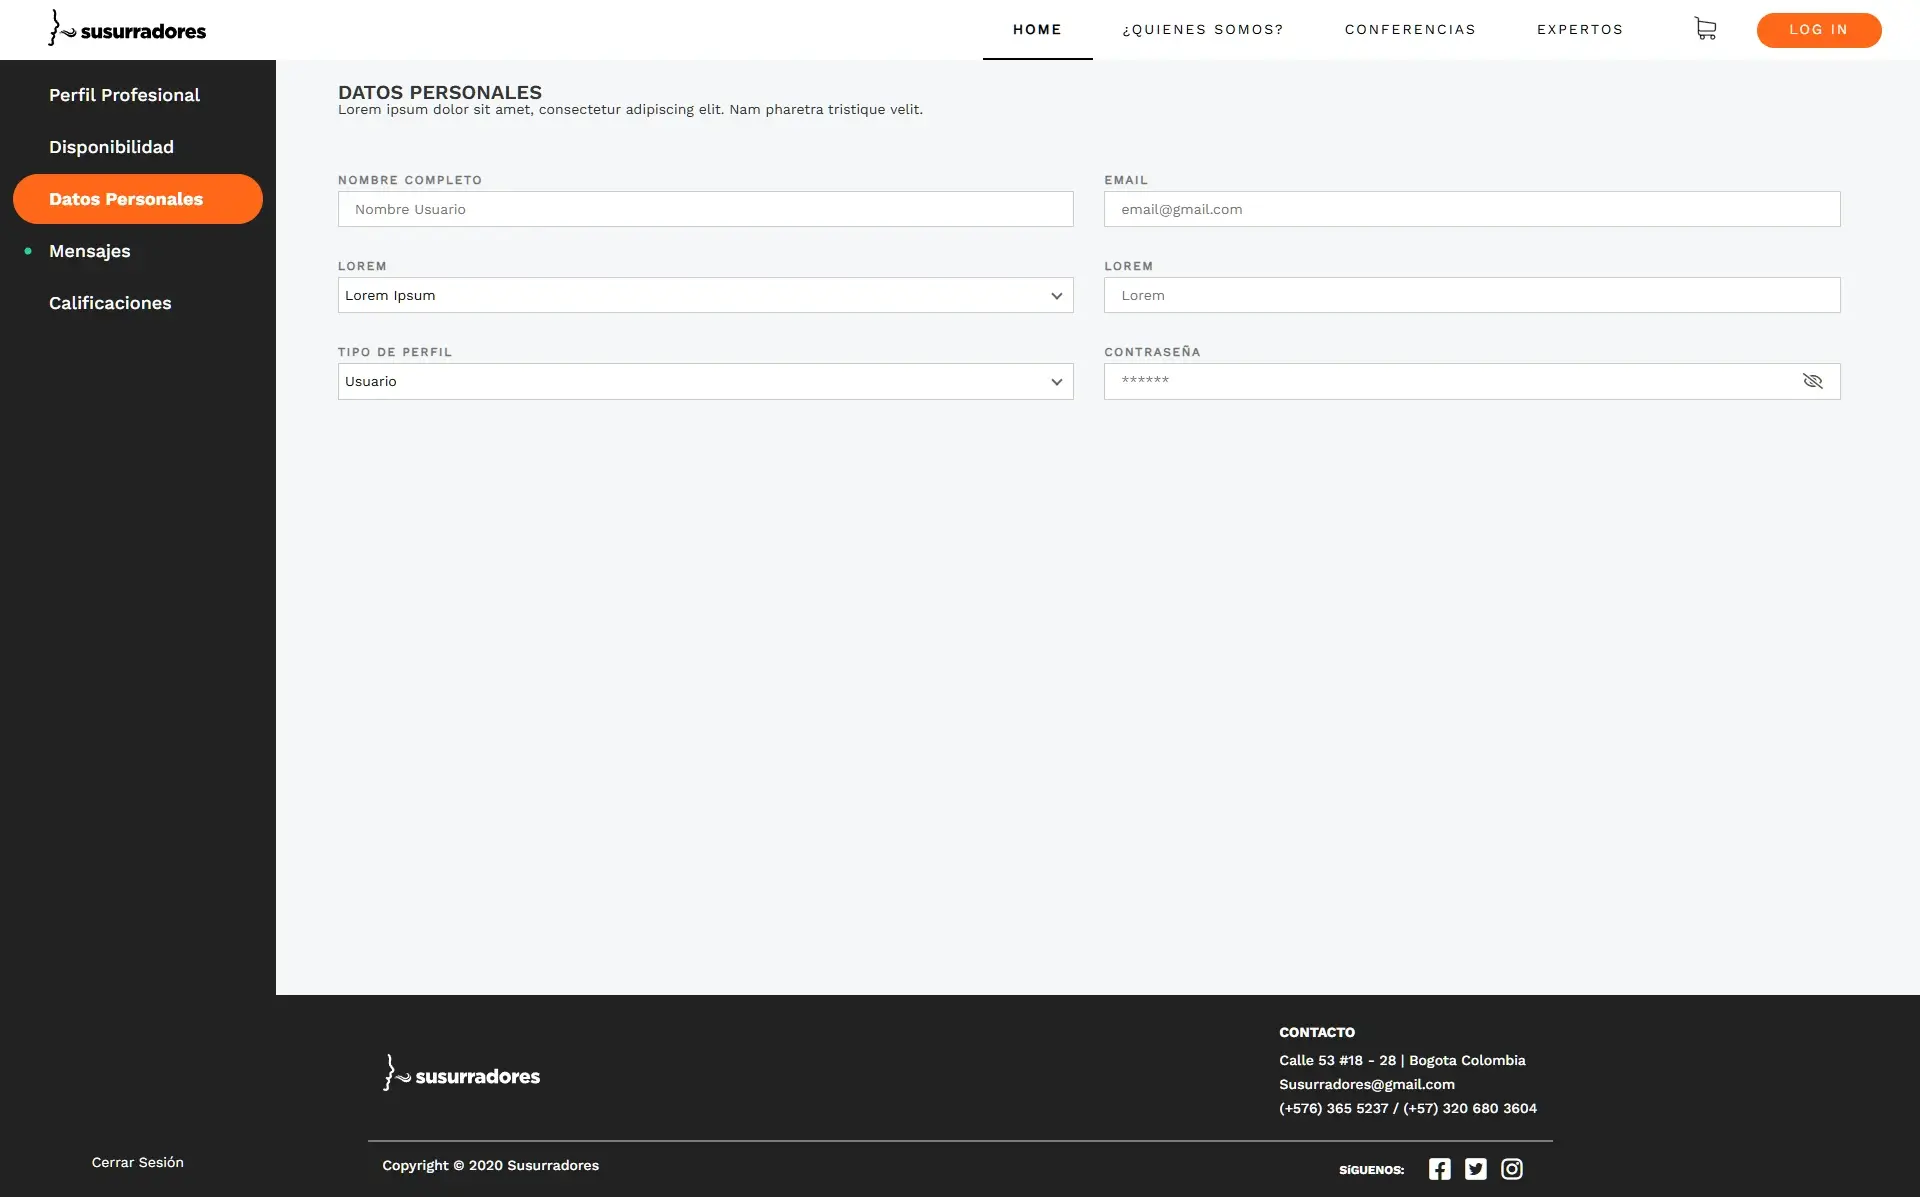Open the ¿Quienes Somos? nav item

pos(1203,29)
